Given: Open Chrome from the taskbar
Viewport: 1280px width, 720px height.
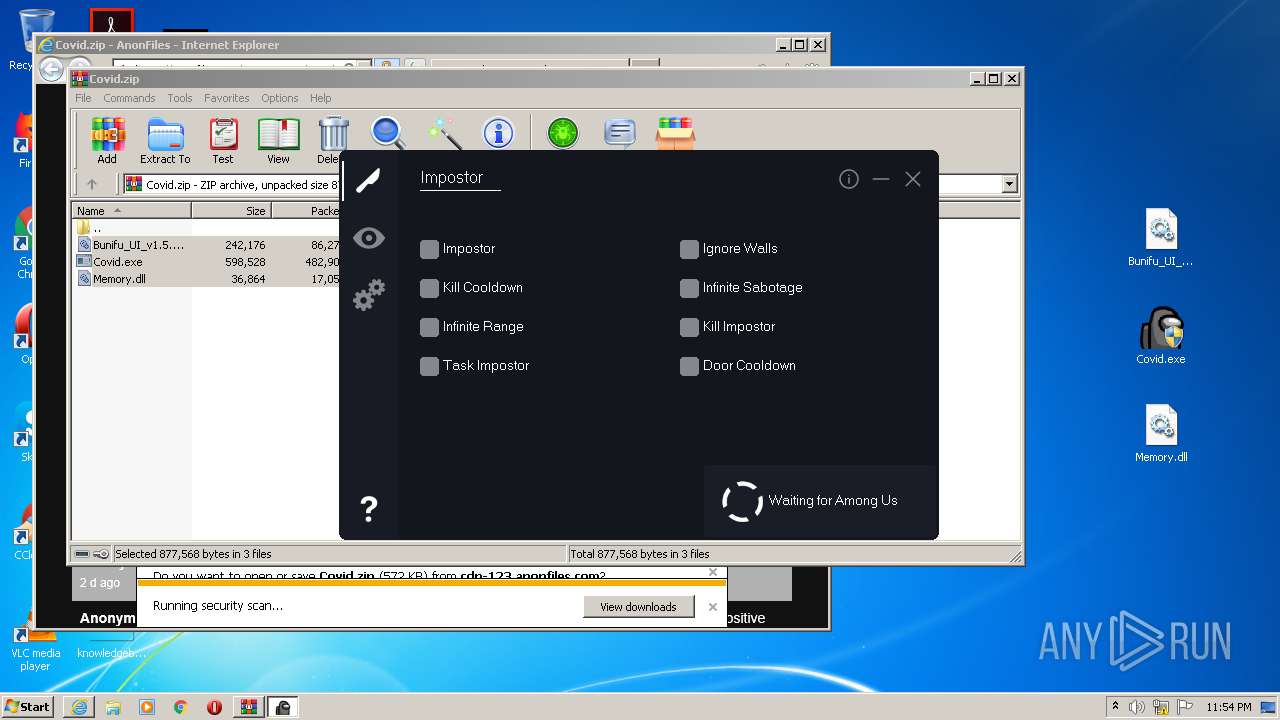Looking at the screenshot, I should pyautogui.click(x=180, y=707).
